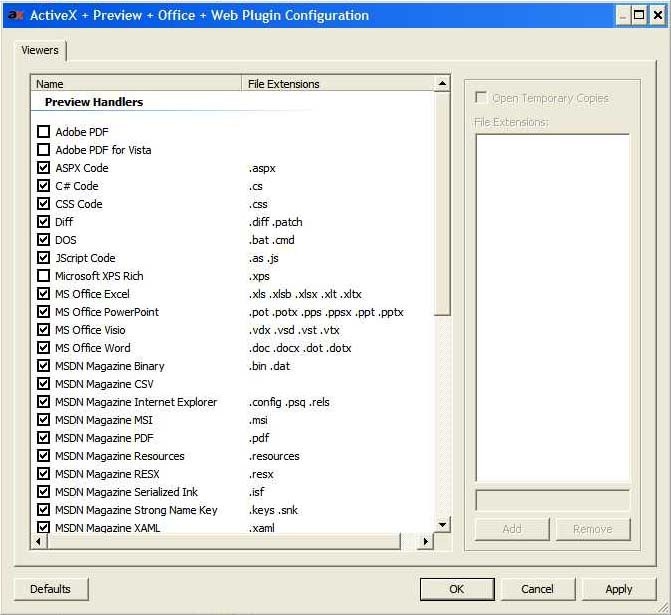Uncheck the MSDN Magazine RESX checkbox
Screen dimensions: 671x615
(x=43, y=473)
